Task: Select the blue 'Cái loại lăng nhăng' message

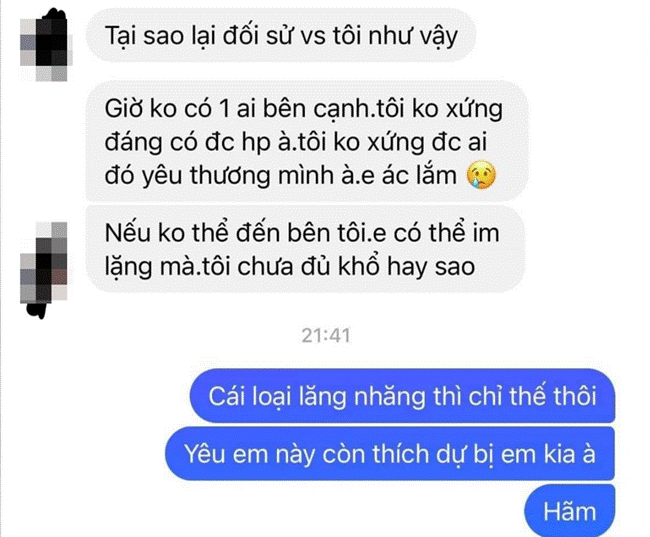Action: (x=402, y=396)
